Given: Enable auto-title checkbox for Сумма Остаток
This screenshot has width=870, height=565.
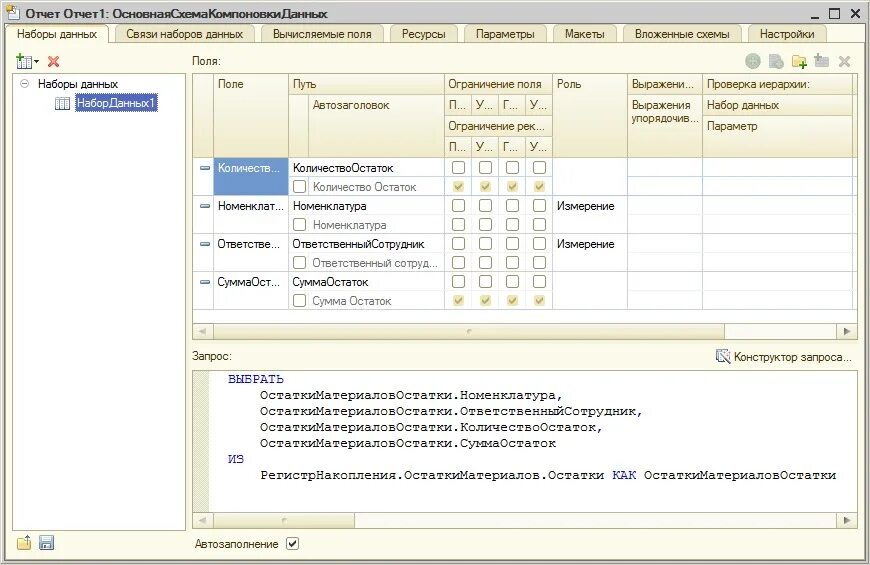Looking at the screenshot, I should pos(300,301).
